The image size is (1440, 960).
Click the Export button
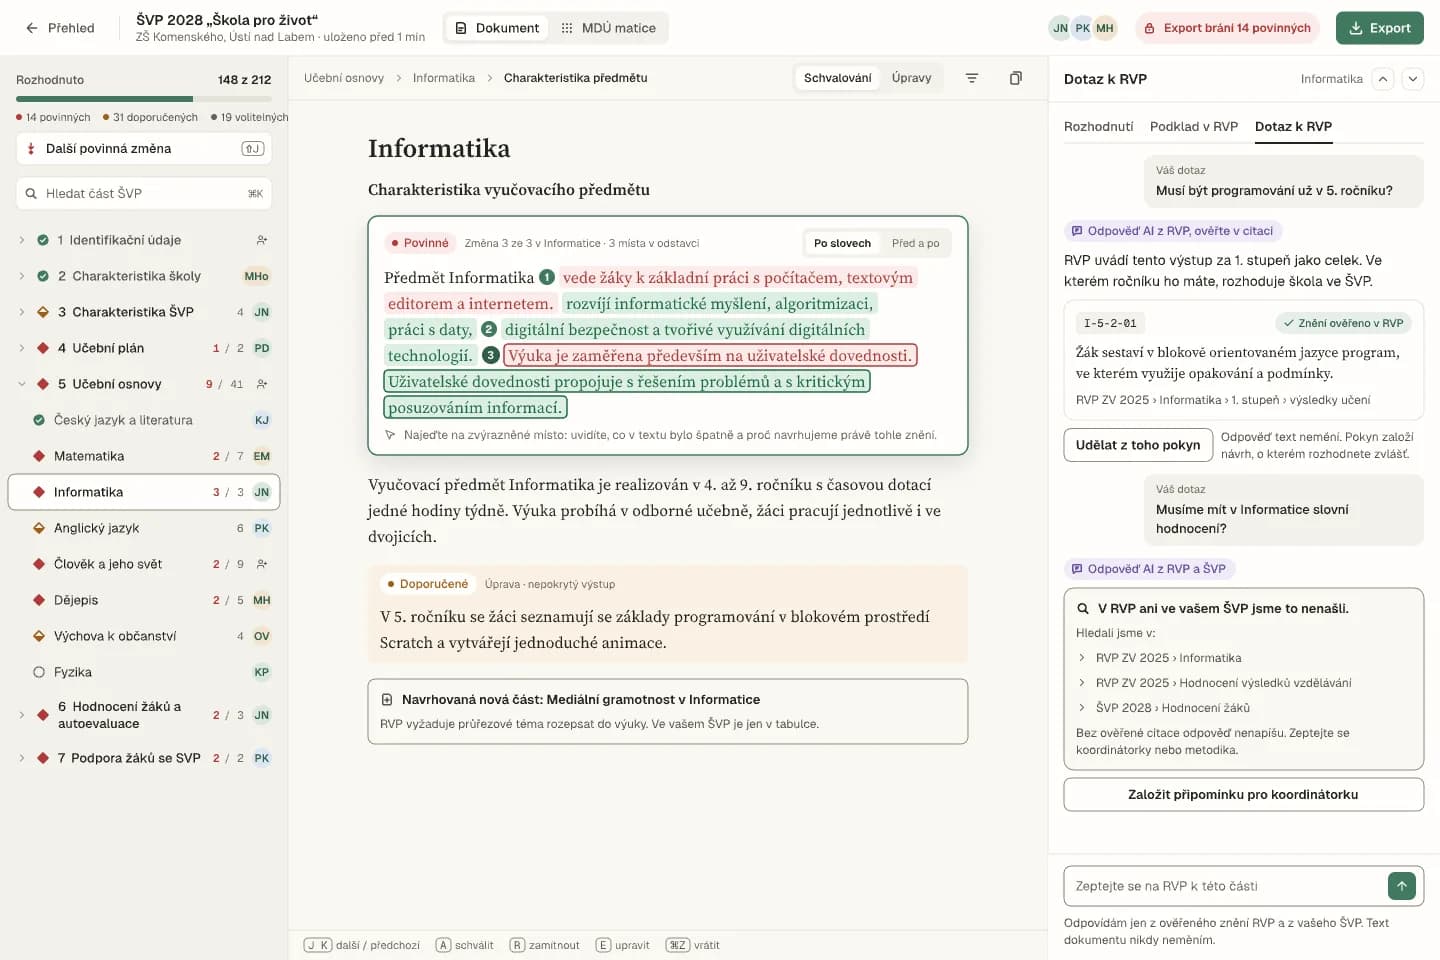(1379, 28)
